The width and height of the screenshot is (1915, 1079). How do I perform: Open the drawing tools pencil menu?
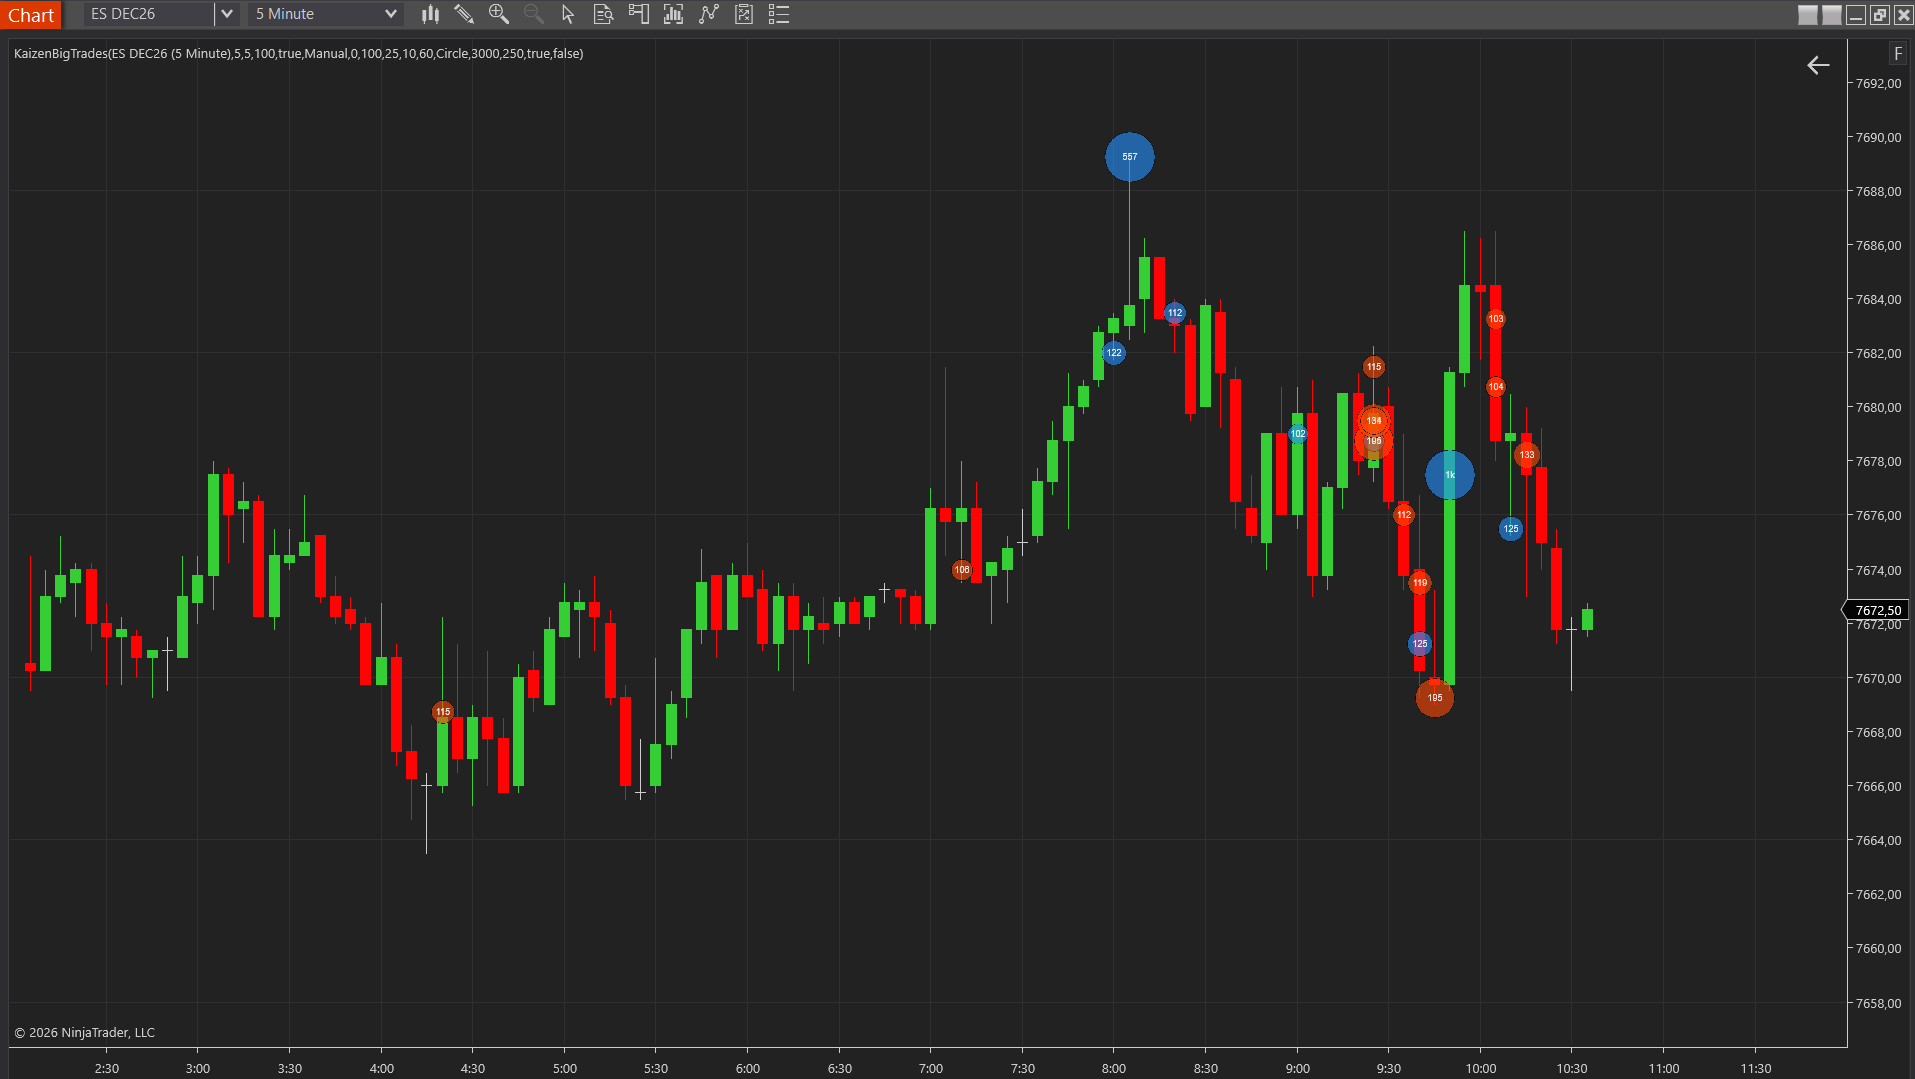[464, 14]
